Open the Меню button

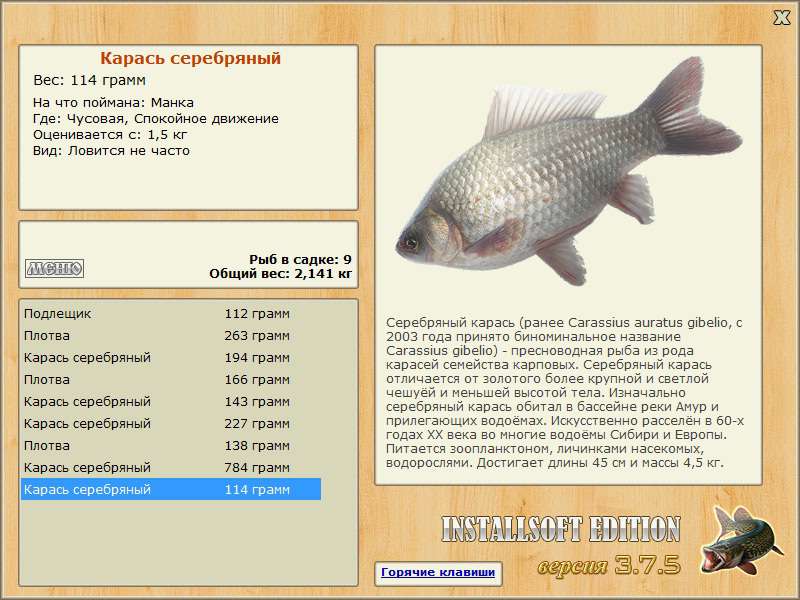point(55,268)
